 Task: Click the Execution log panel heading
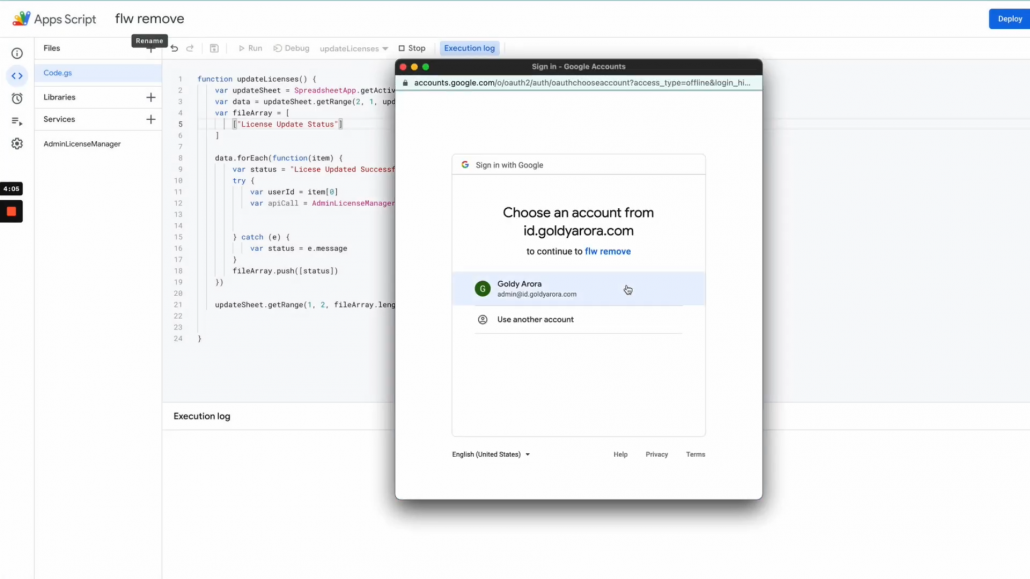pos(202,417)
